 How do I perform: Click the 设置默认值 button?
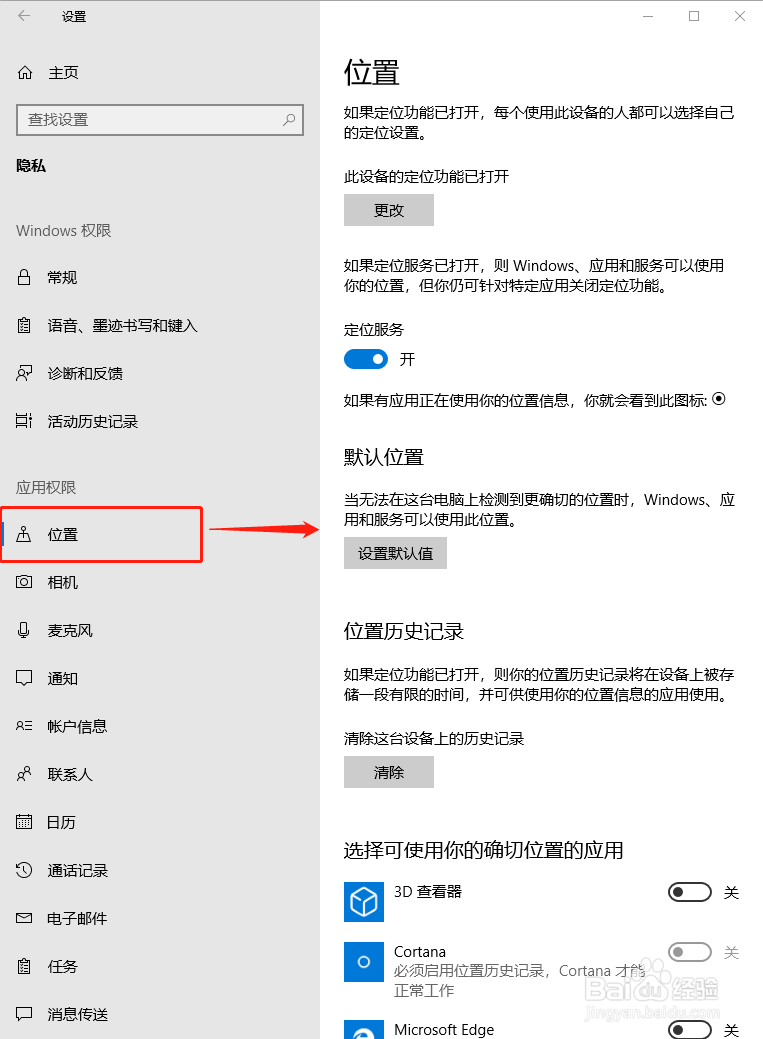tap(395, 553)
